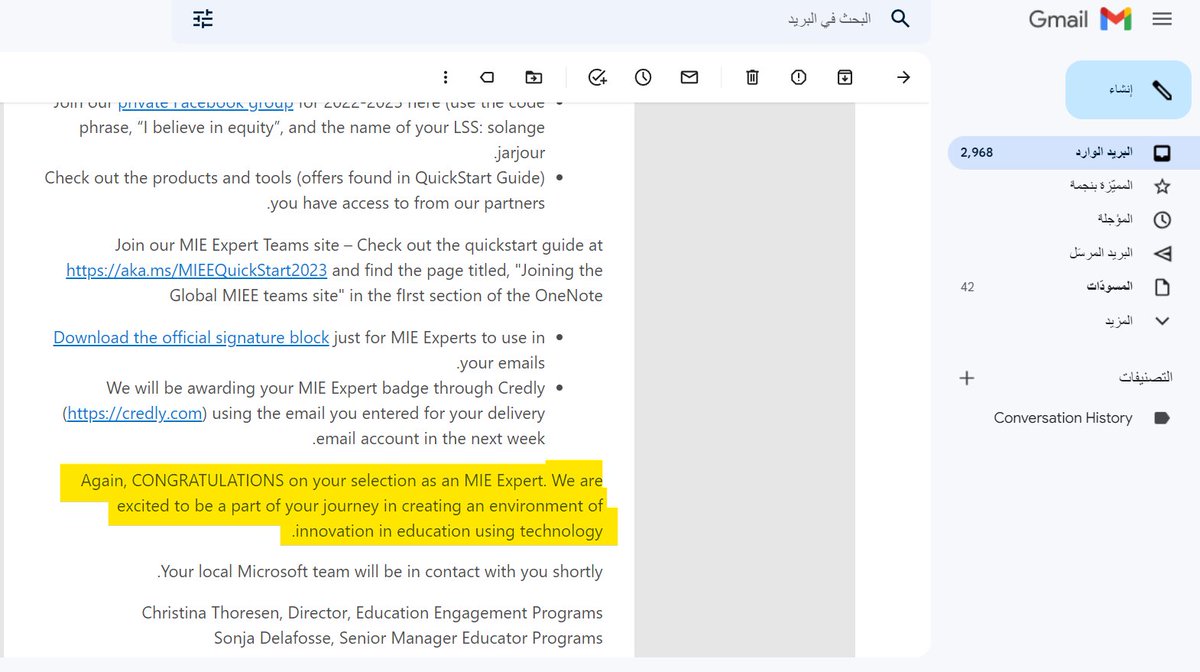Viewport: 1200px width, 672px height.
Task: Click the document icon beside المسودات
Action: coord(1162,287)
